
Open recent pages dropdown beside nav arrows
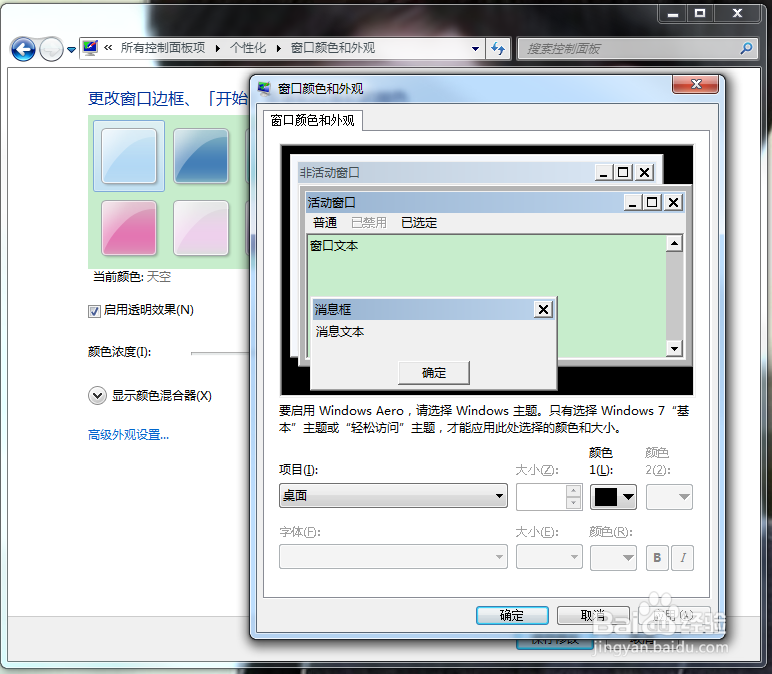pyautogui.click(x=71, y=49)
